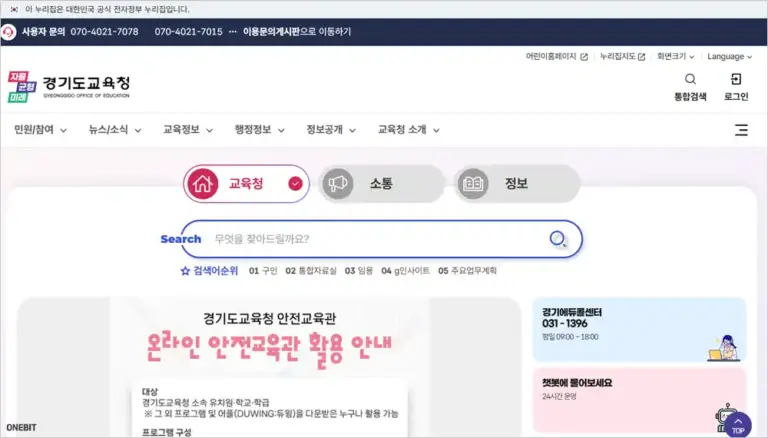Click the book icon in 정보 tab
Viewport: 768px width, 438px height.
473,184
